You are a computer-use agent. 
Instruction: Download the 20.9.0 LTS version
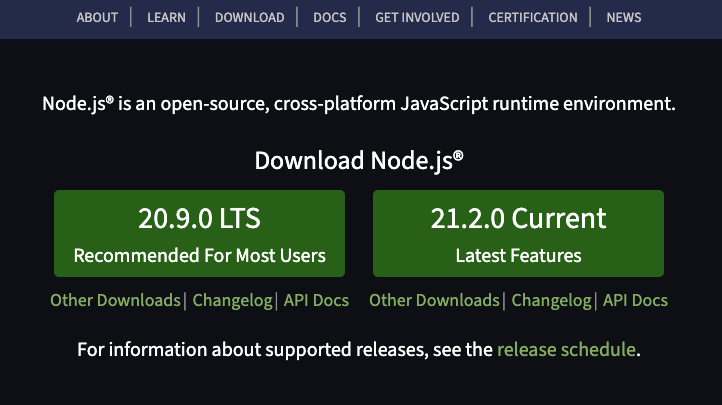pos(199,233)
